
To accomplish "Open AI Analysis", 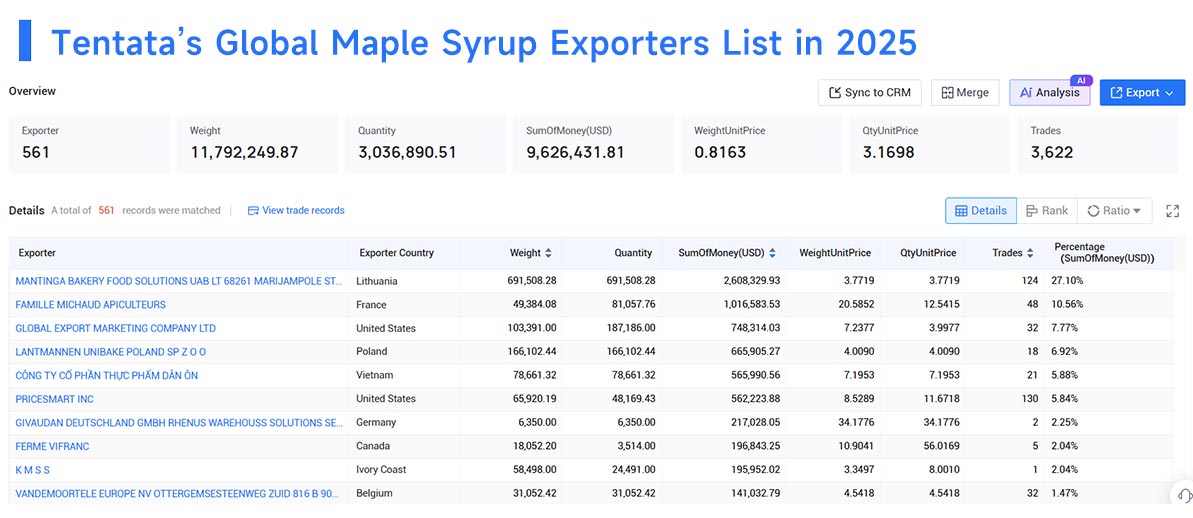I will tap(1049, 93).
